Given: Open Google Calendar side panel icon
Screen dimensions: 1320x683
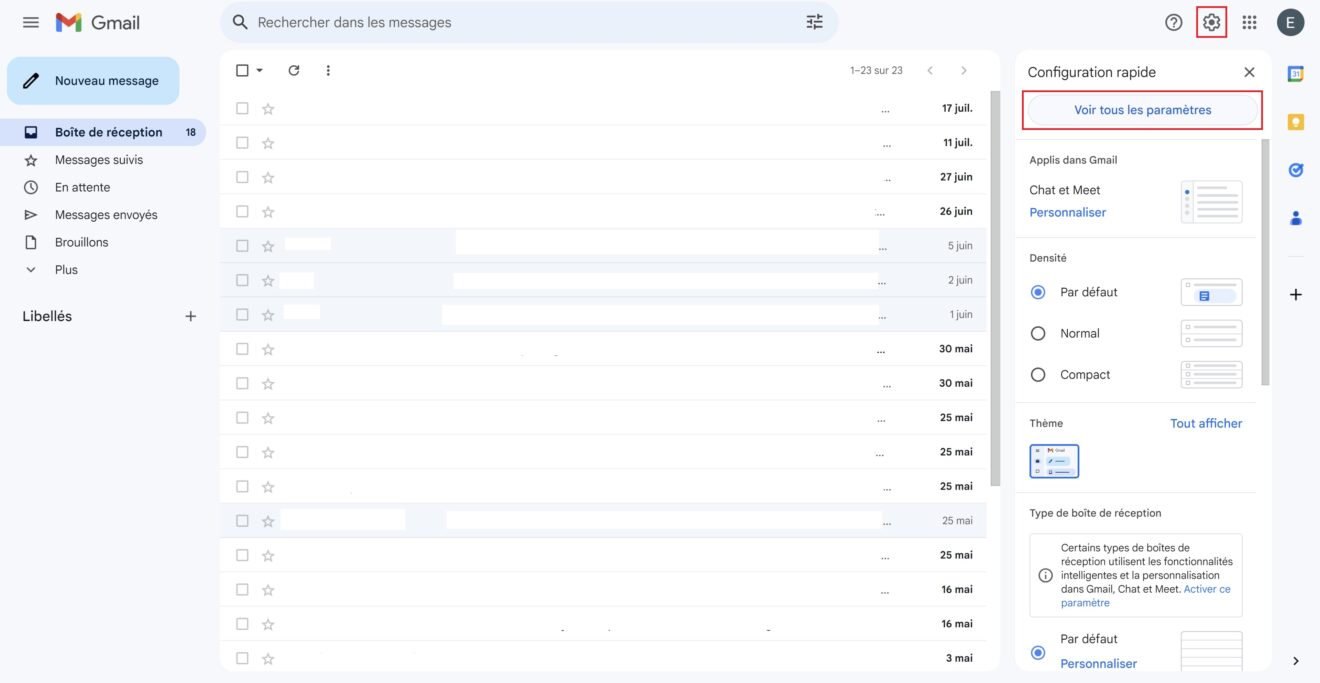Looking at the screenshot, I should tap(1296, 73).
